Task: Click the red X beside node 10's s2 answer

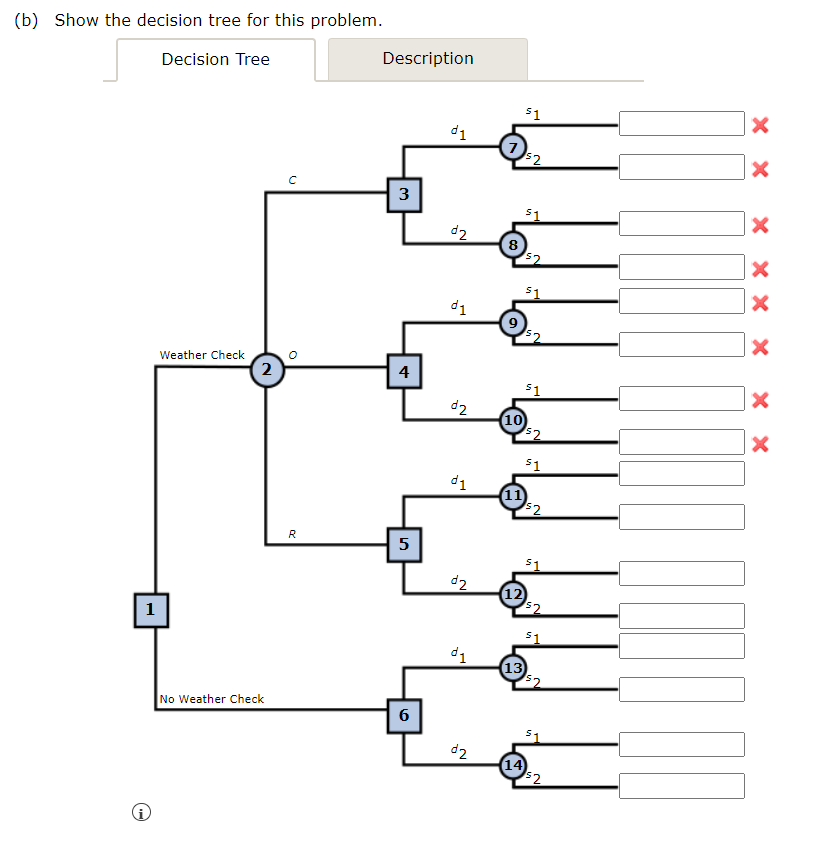Action: [760, 441]
